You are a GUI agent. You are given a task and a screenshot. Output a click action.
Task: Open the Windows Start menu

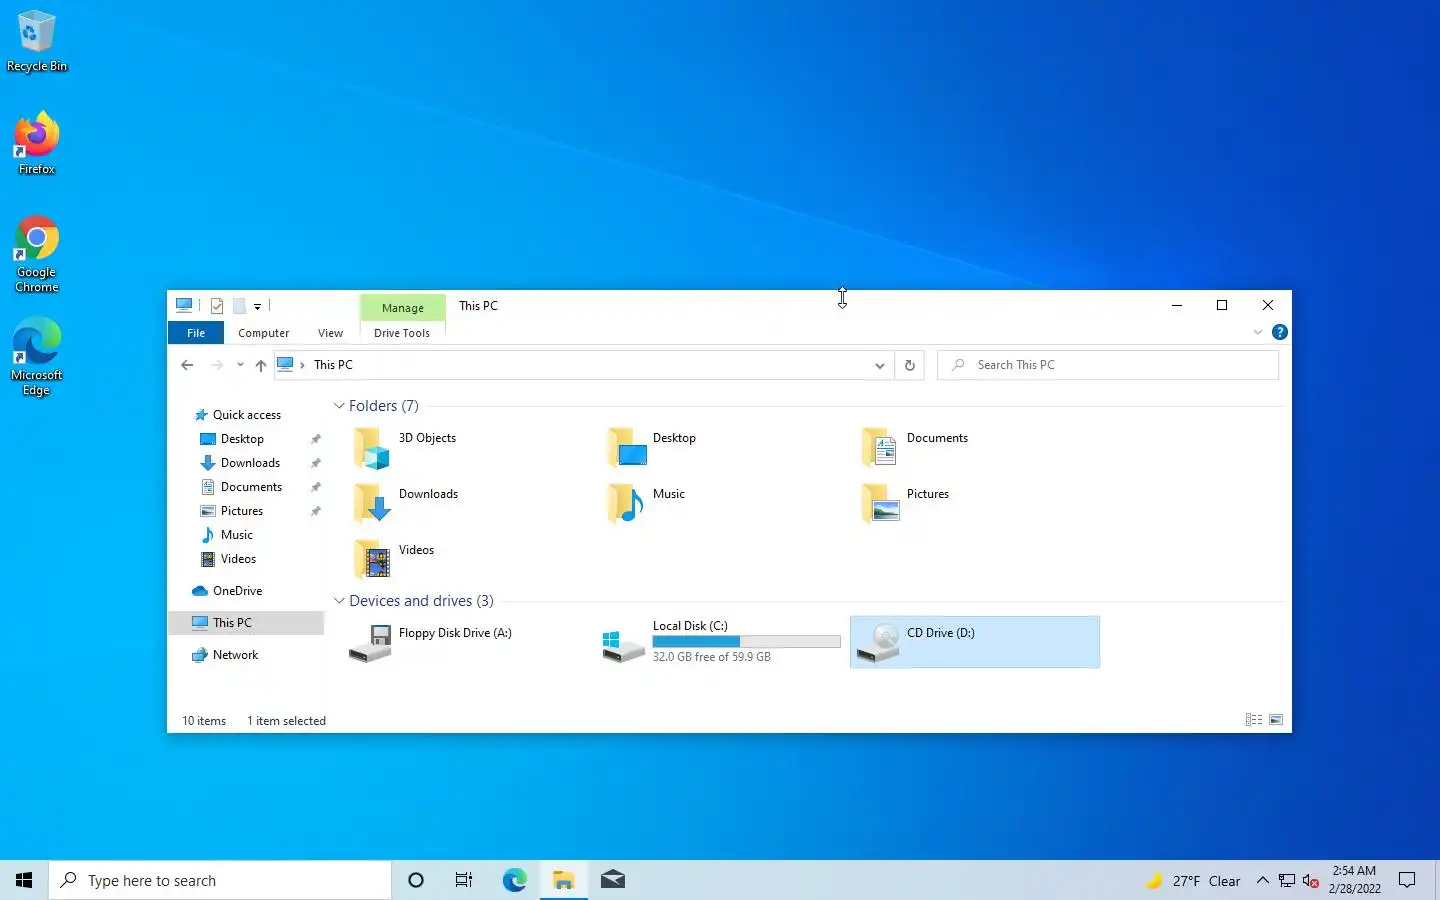click(x=24, y=880)
